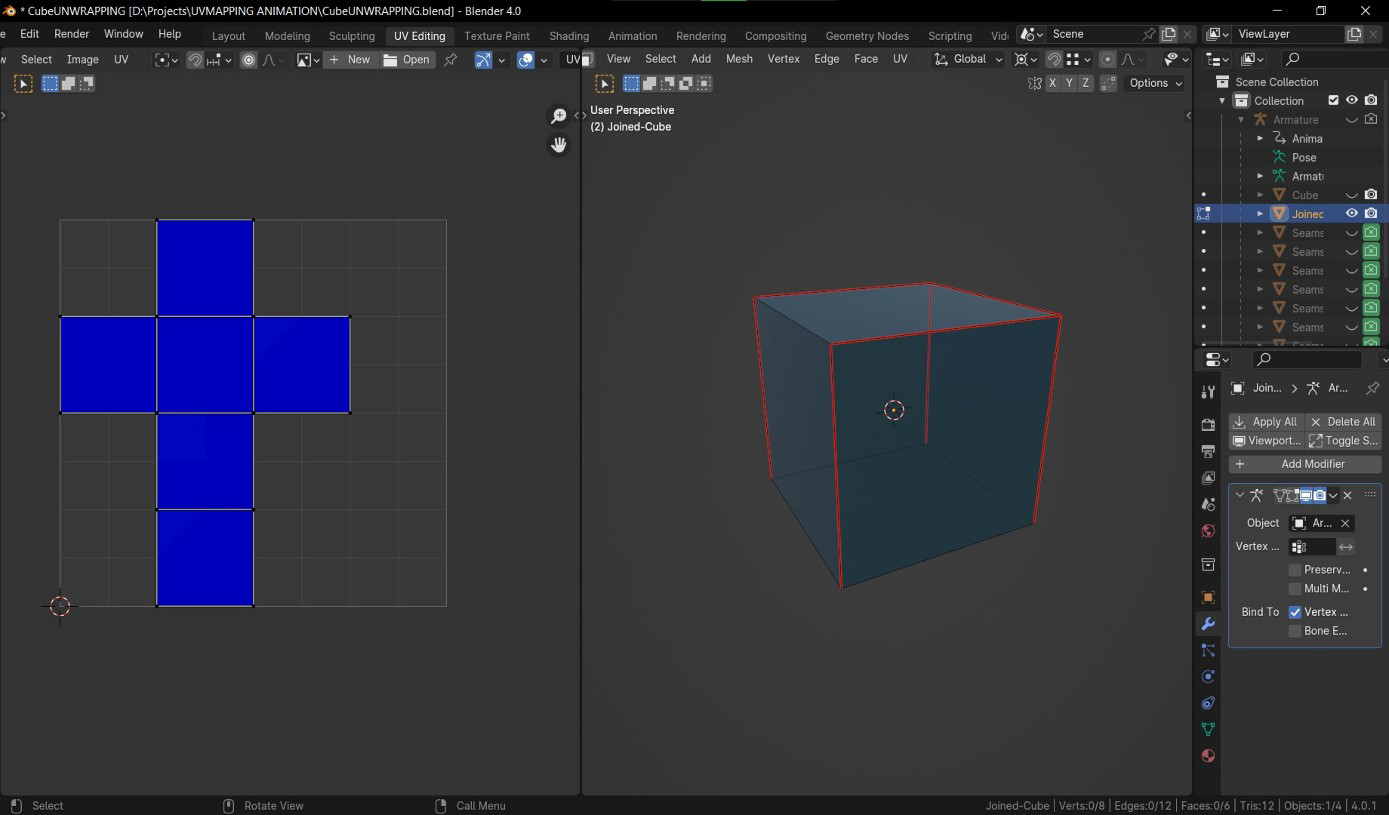Screen dimensions: 1389x815
Task: Open the Material properties tab
Action: 1208,756
